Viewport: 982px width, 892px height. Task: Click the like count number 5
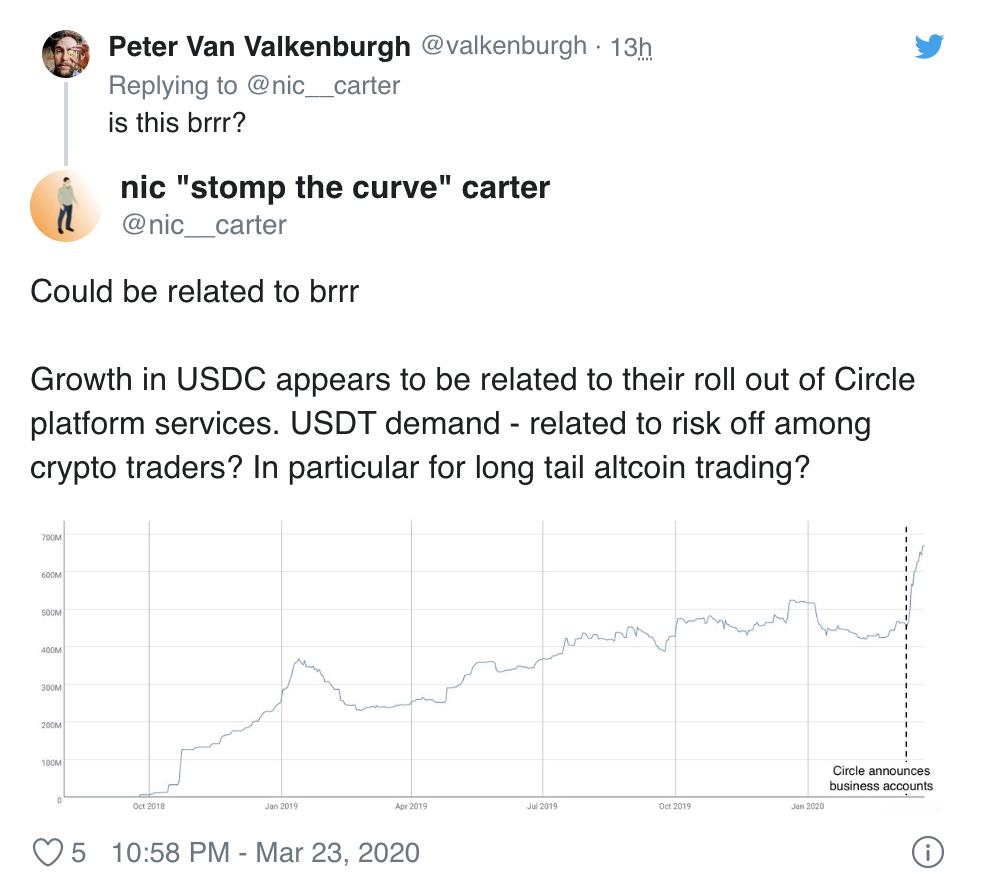[78, 853]
